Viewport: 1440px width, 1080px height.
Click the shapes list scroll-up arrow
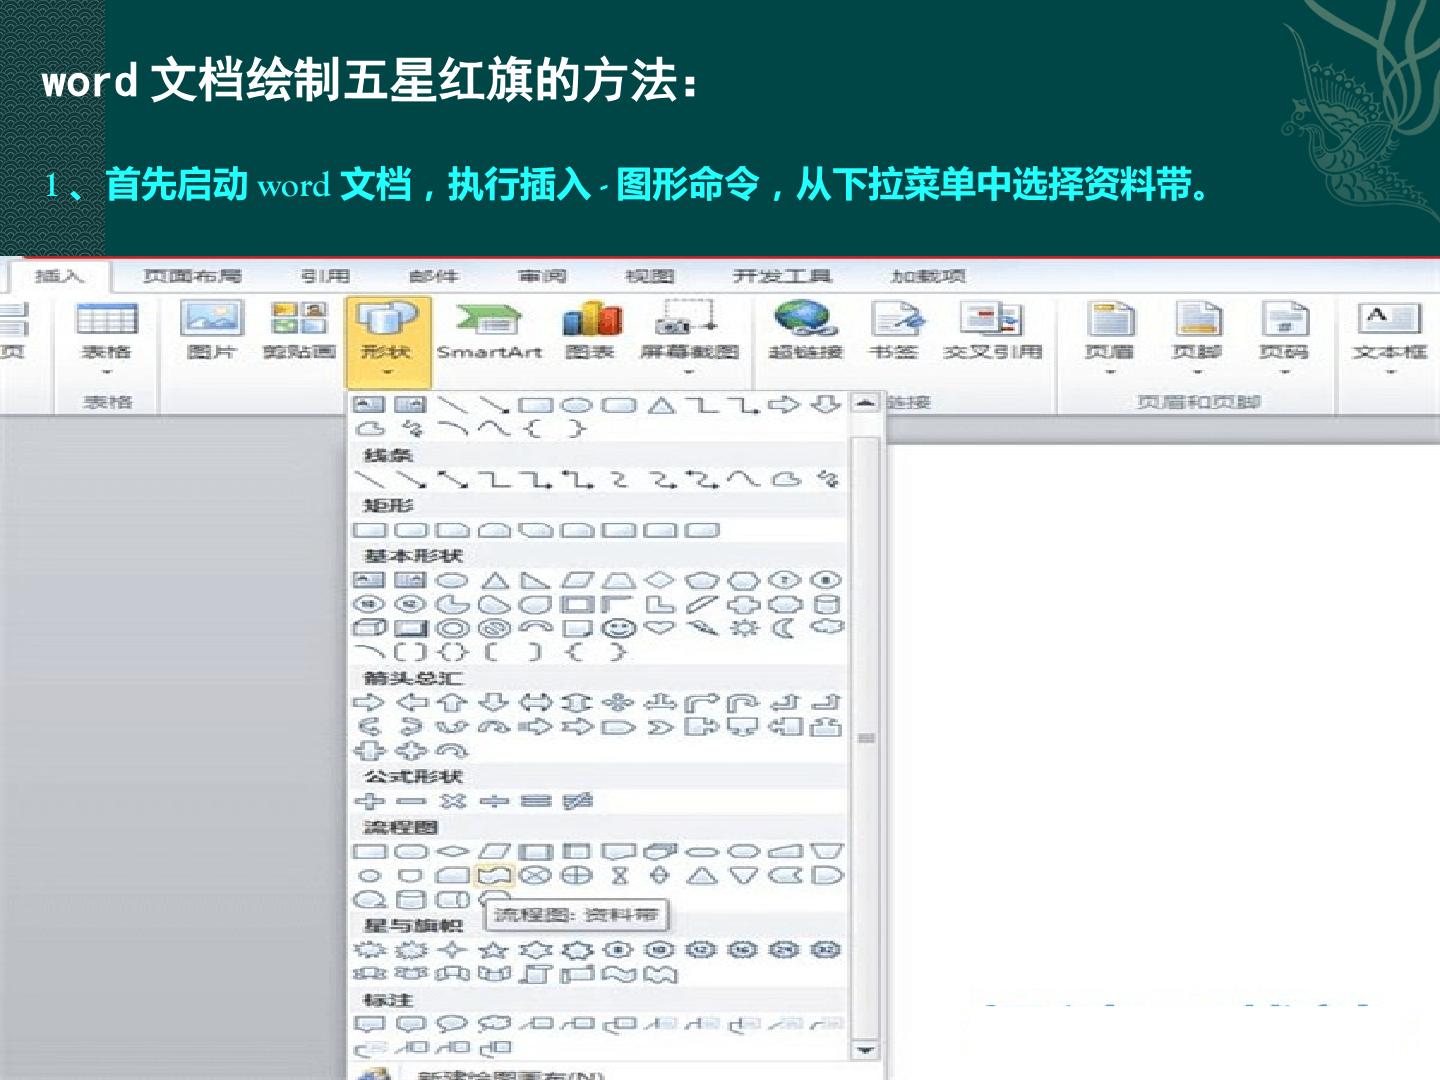865,403
